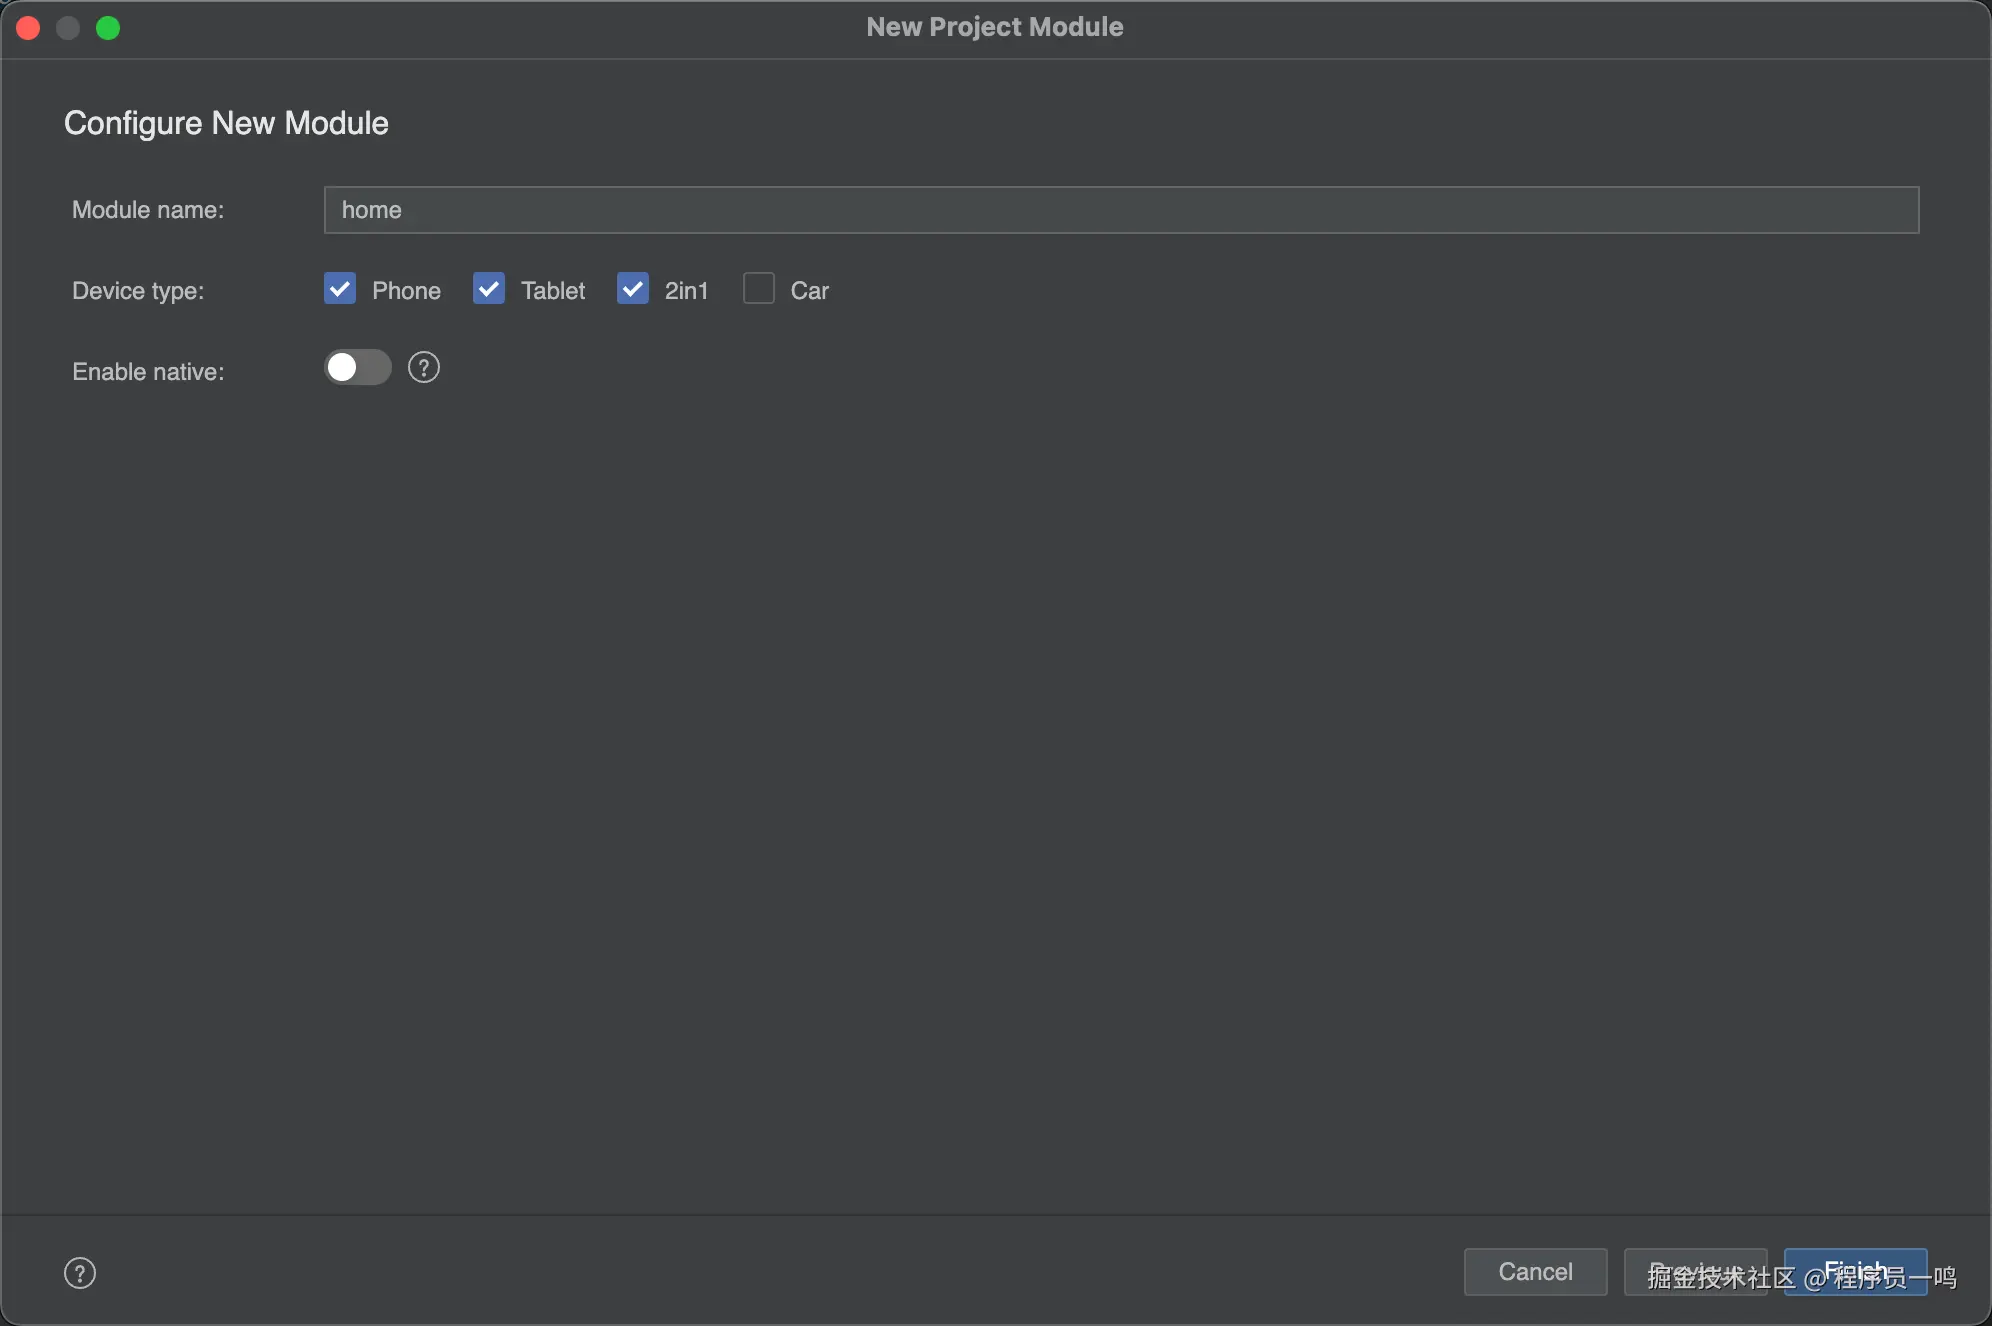Image resolution: width=1992 pixels, height=1326 pixels.
Task: Close the New Project Module dialog
Action: 28,28
